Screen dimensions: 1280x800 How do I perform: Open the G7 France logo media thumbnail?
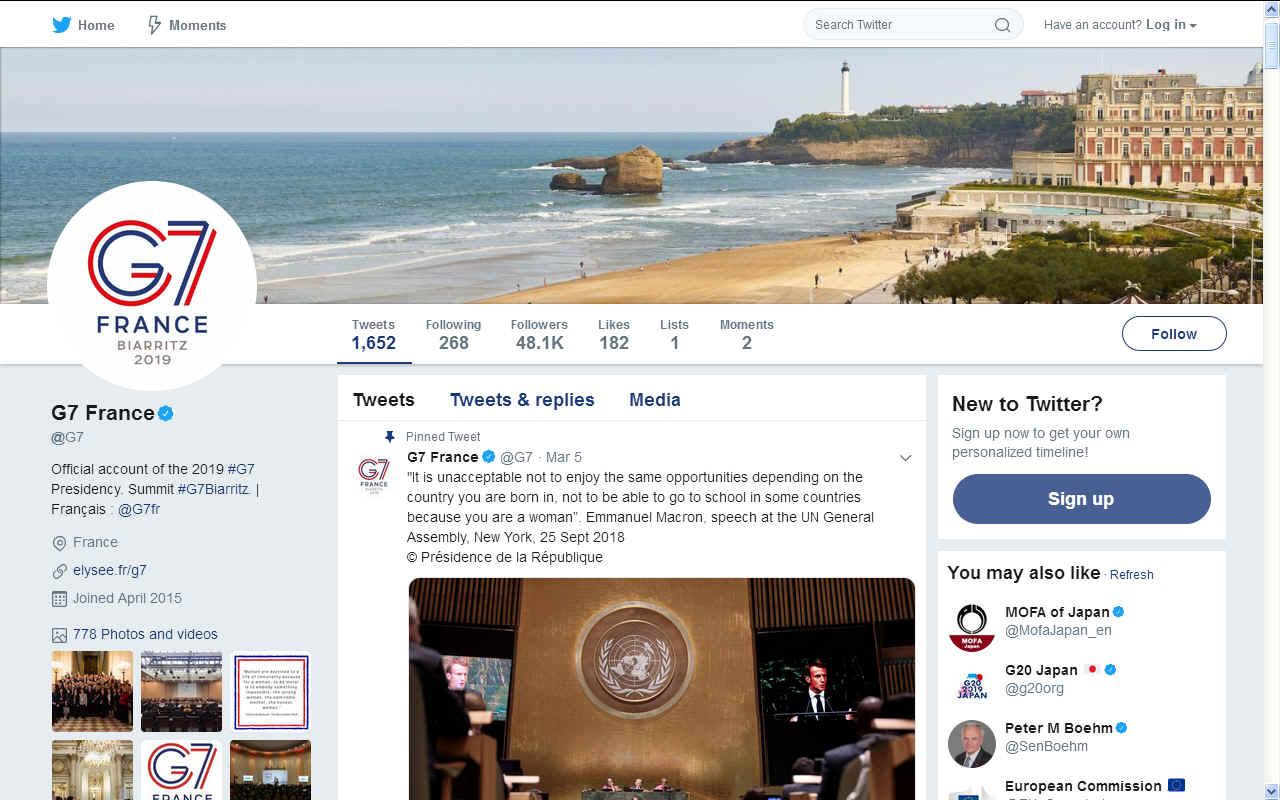tap(181, 770)
